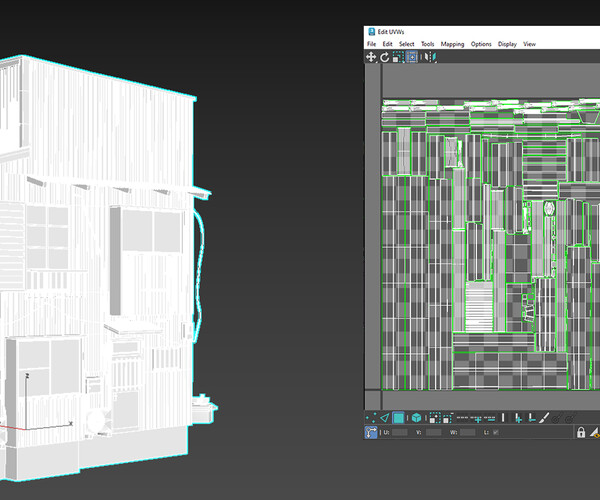Select the Rotate UV tool
The image size is (600, 500).
click(x=384, y=57)
